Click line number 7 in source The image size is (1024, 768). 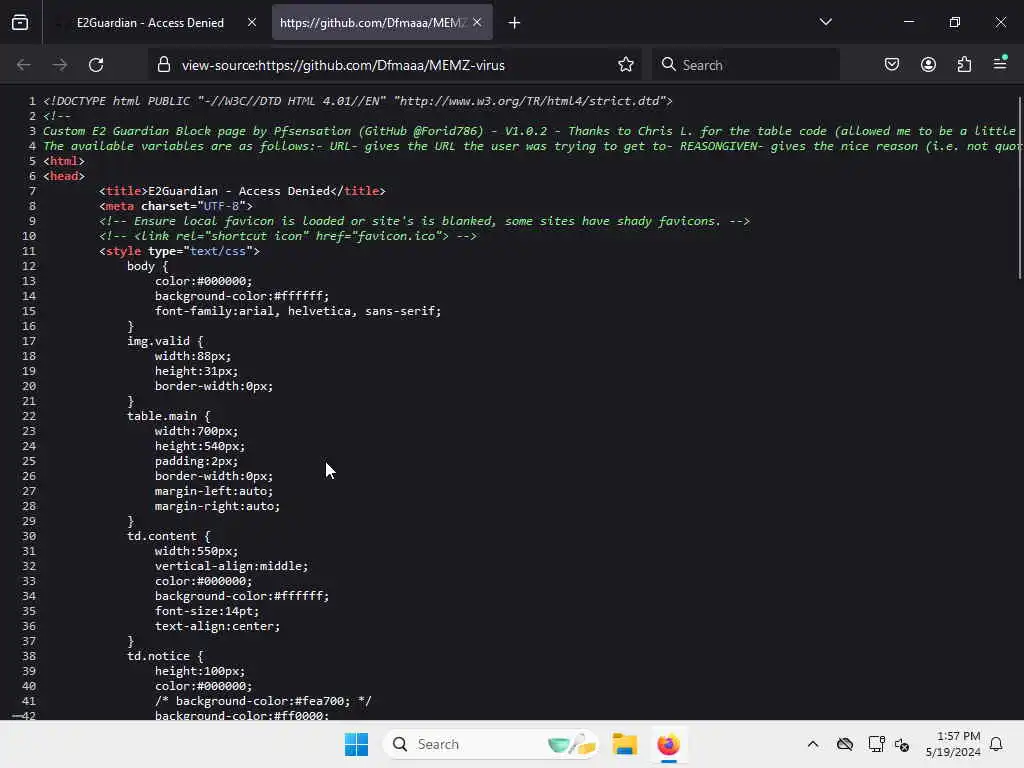(32, 191)
